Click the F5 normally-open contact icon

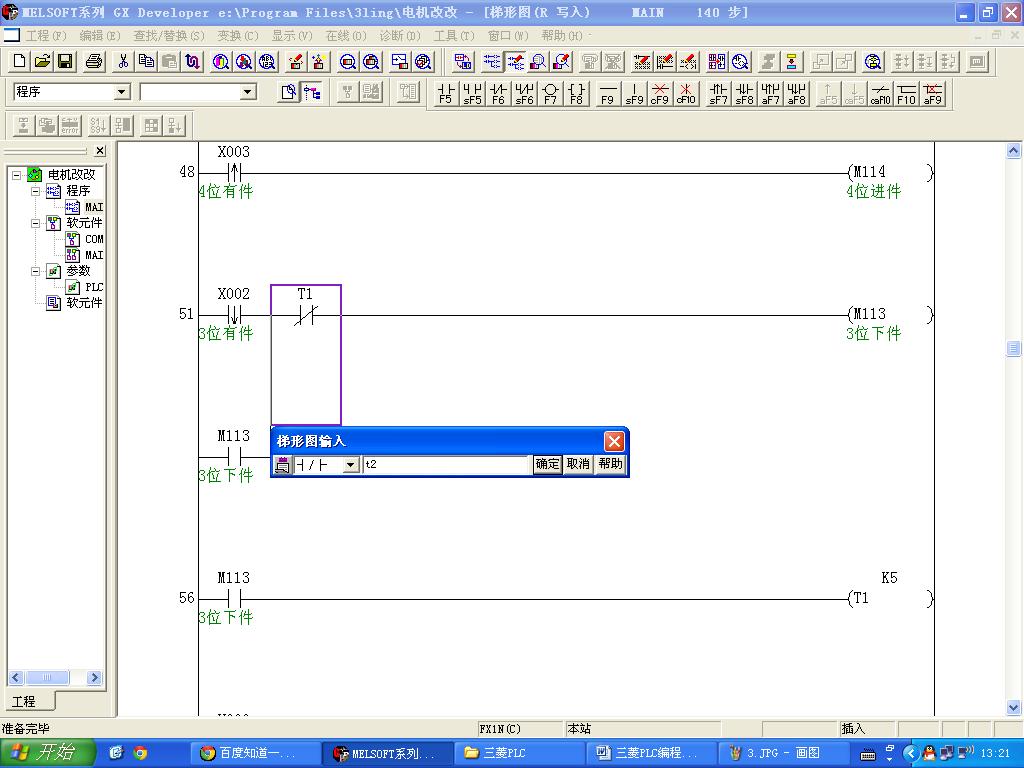coord(446,94)
